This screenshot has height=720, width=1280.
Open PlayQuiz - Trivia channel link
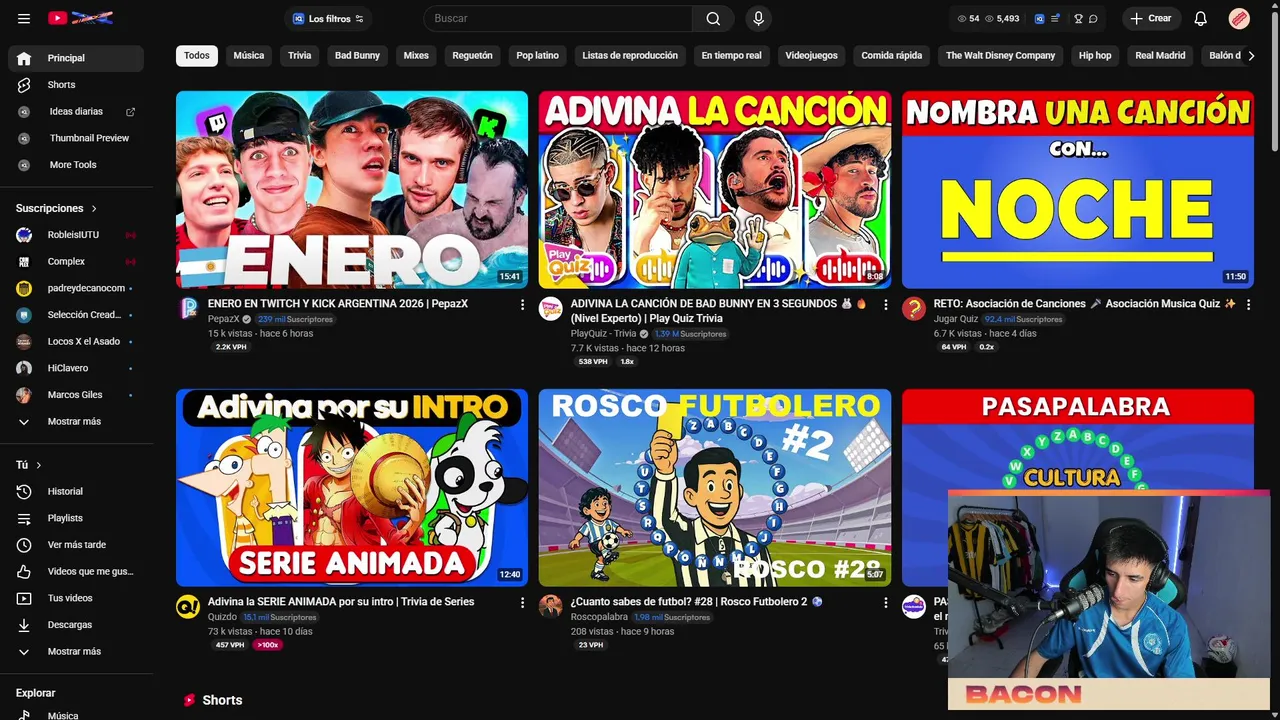[603, 334]
